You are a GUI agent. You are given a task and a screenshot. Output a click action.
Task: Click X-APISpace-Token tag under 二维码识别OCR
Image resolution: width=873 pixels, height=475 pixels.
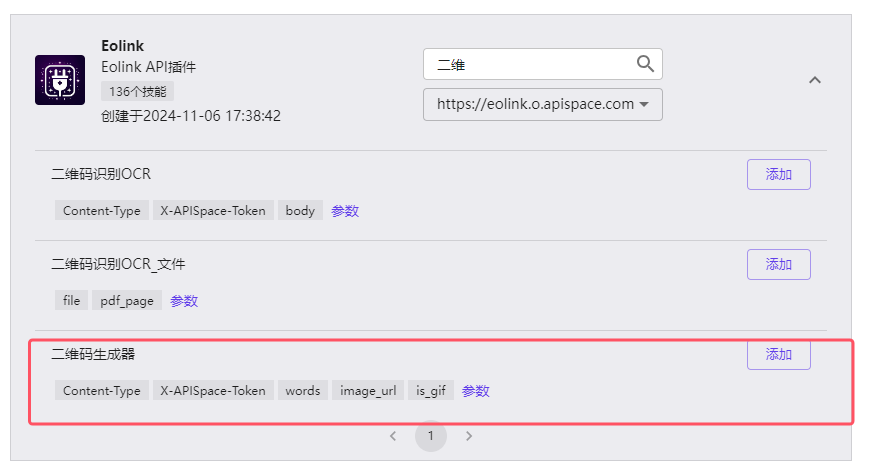tap(213, 210)
